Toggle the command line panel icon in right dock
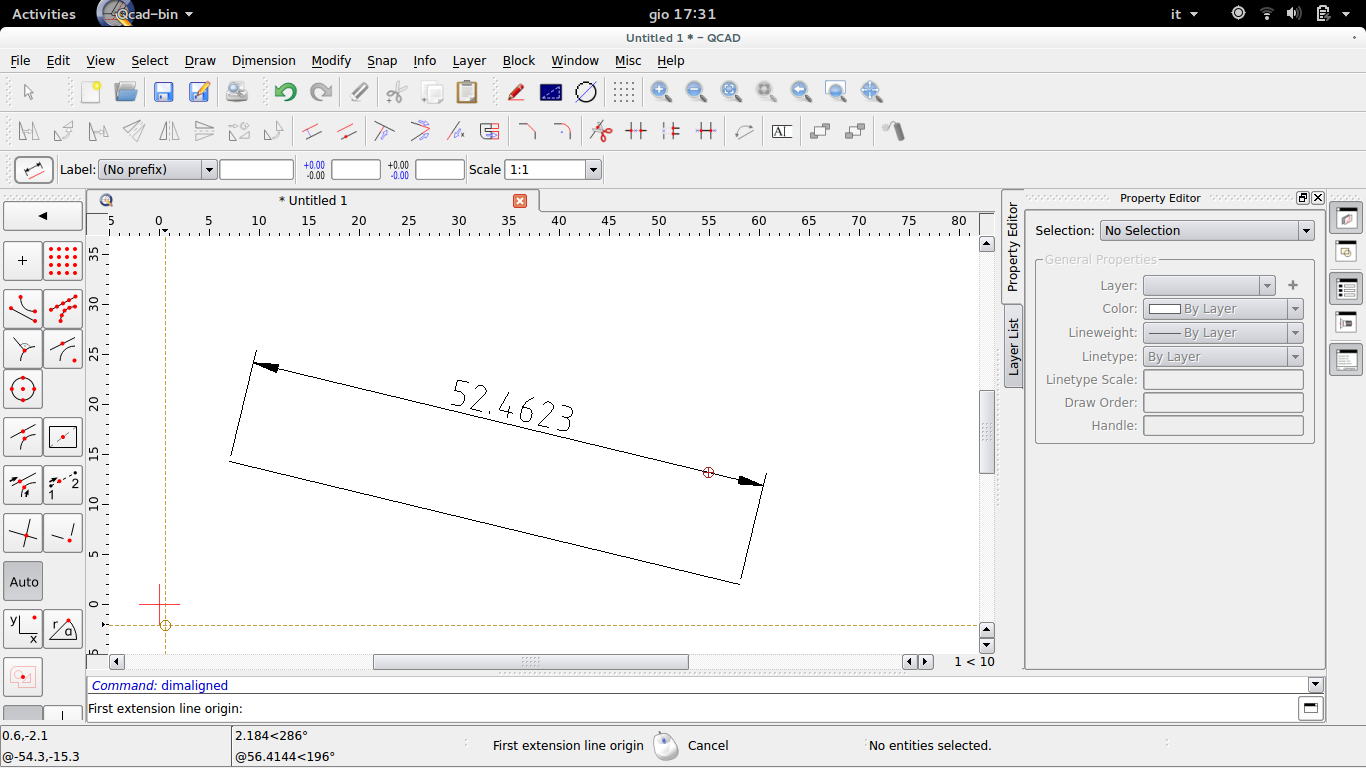1366x768 pixels. 1346,359
